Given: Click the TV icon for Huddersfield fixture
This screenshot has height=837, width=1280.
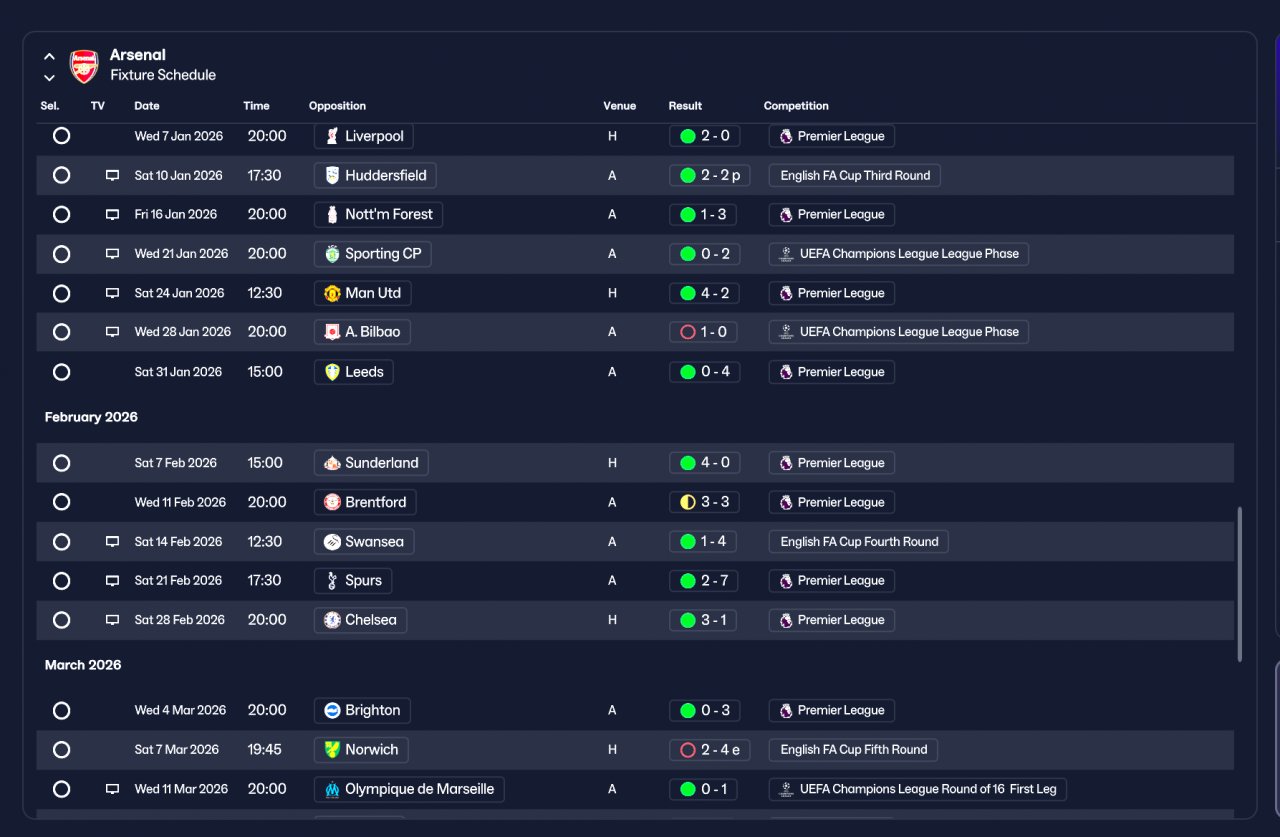Looking at the screenshot, I should coord(112,175).
